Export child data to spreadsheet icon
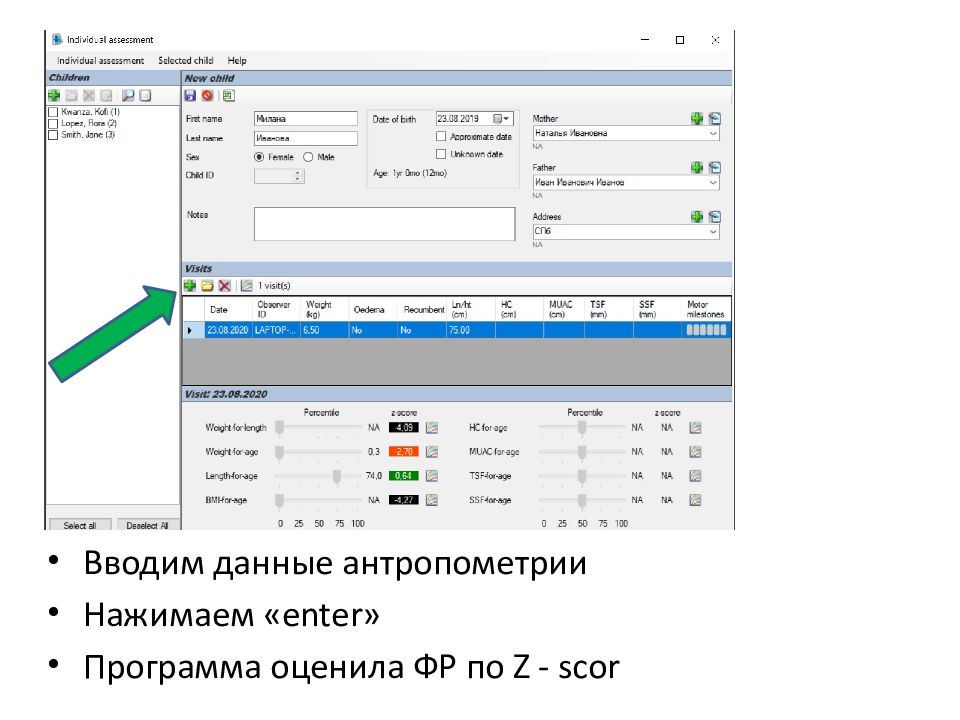This screenshot has width=960, height=720. 228,96
